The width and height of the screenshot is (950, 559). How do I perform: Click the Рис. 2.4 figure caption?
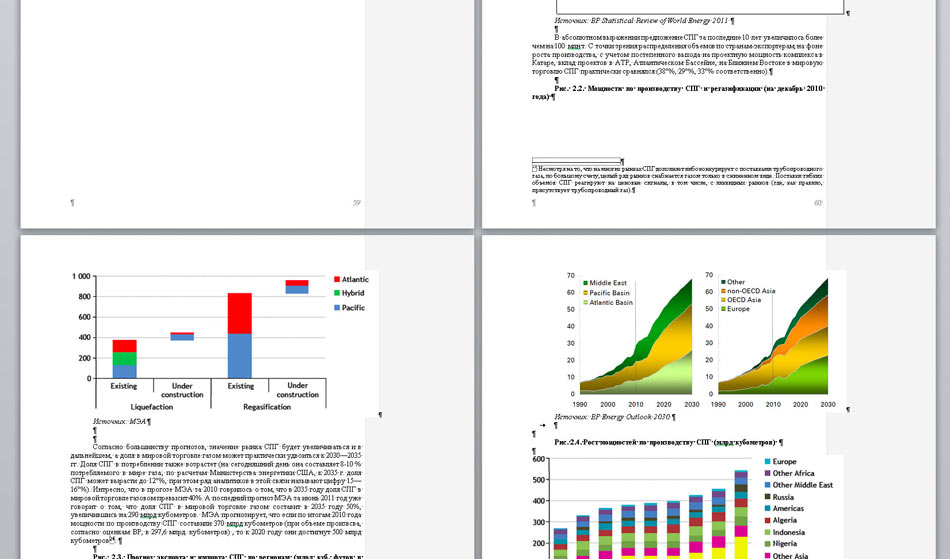point(665,442)
